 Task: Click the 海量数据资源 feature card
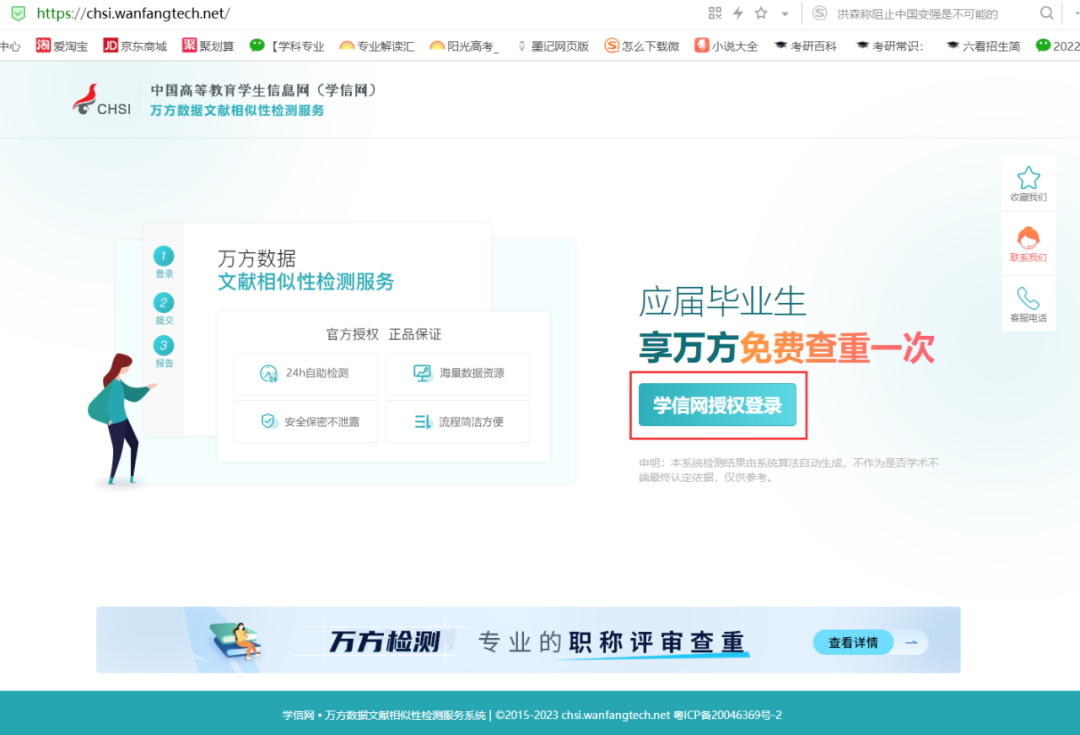458,373
